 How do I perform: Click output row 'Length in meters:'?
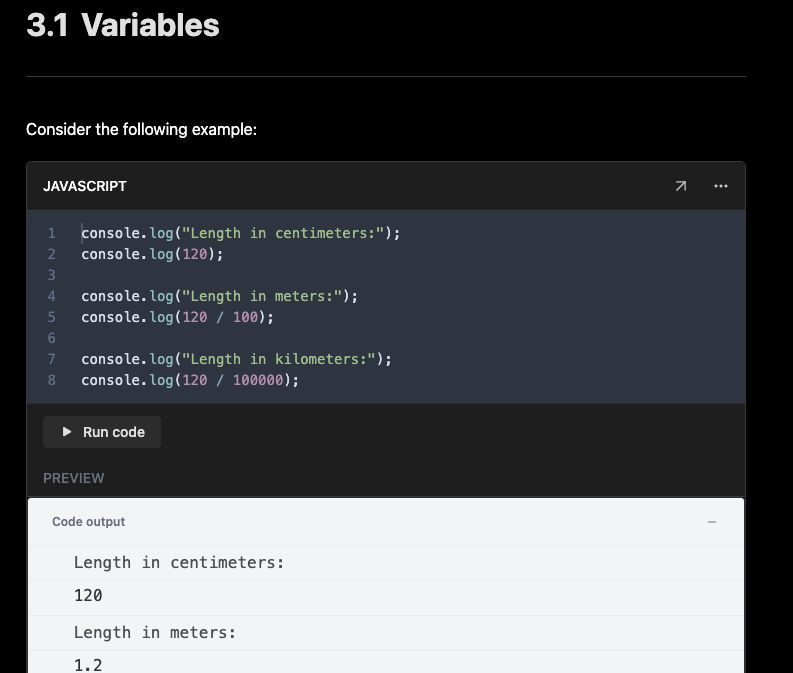point(155,633)
